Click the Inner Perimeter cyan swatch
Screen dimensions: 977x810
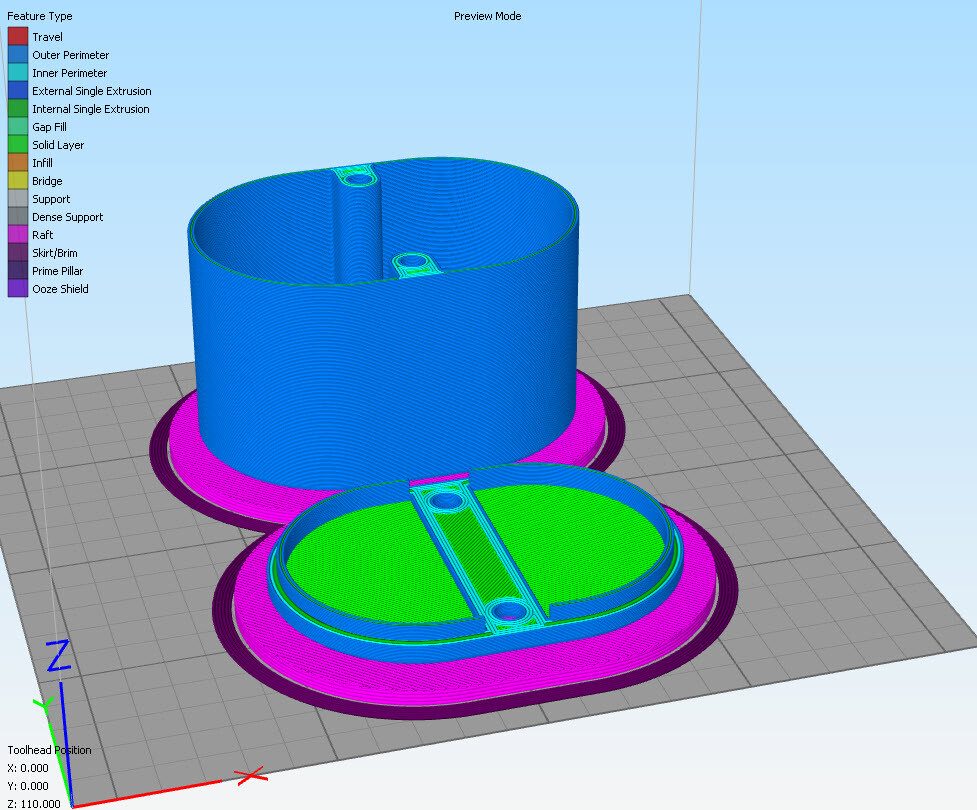18,73
